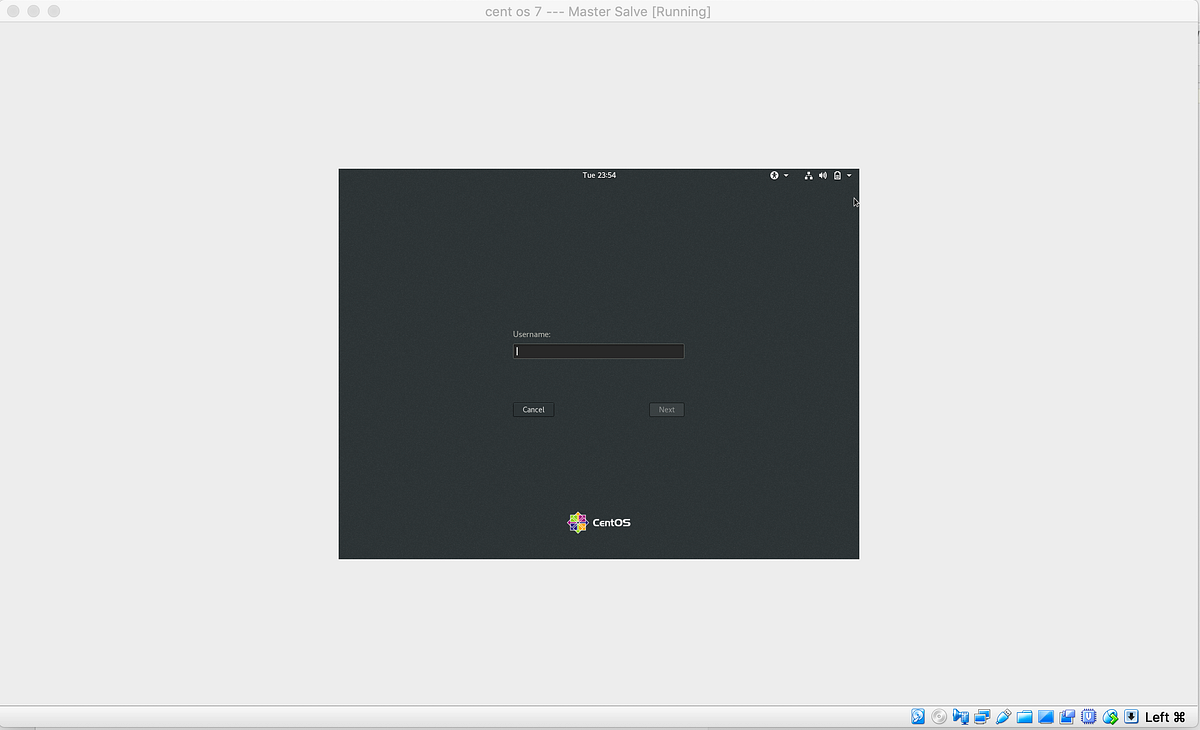
Task: Click the VirtualBox hard disk activity icon
Action: [x=917, y=716]
